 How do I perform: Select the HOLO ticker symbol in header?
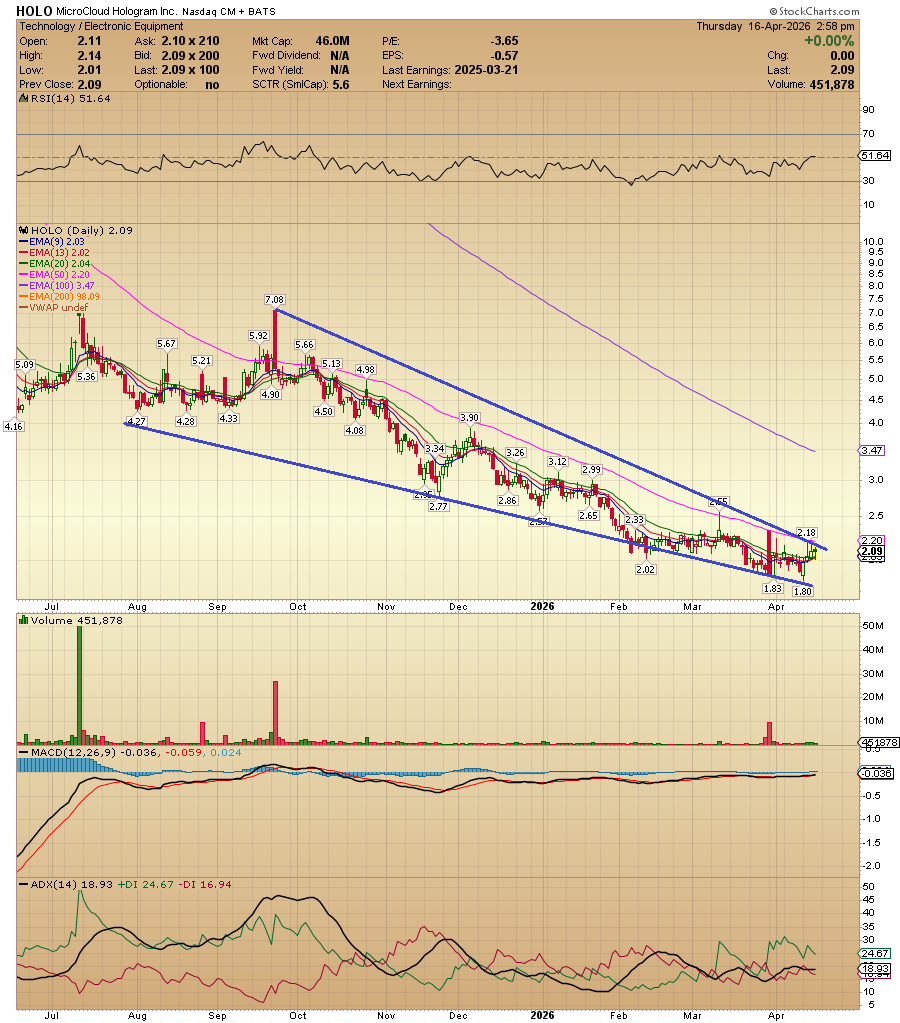coord(34,11)
